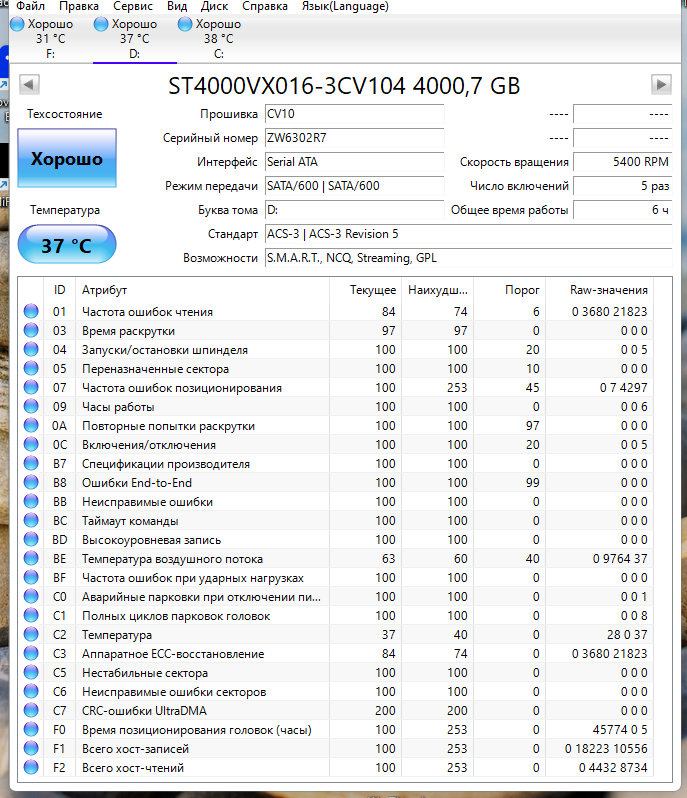
Task: Click status orb of attribute BB
Action: pos(31,501)
